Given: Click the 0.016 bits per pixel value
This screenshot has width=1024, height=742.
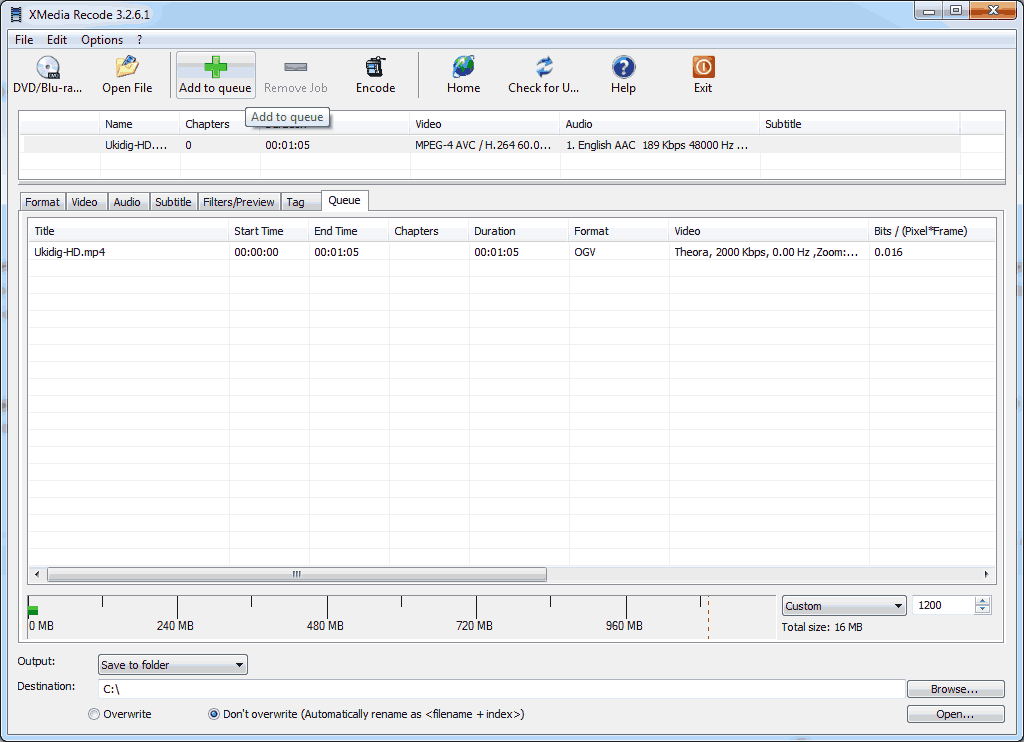Looking at the screenshot, I should (x=888, y=252).
